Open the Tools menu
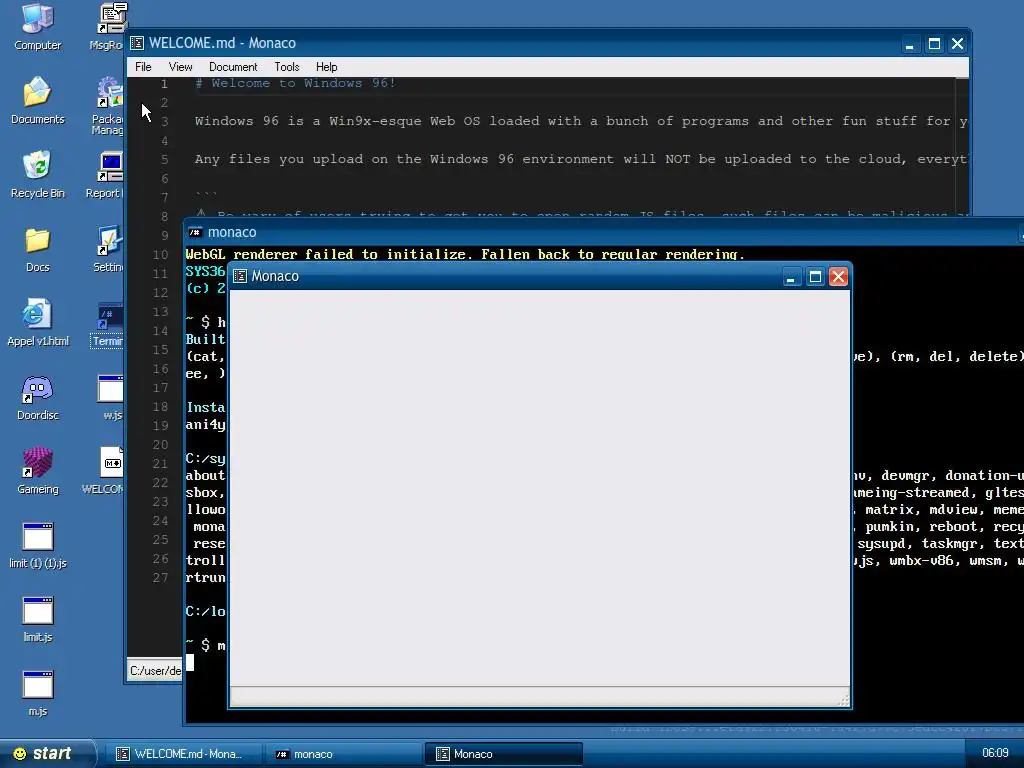This screenshot has height=768, width=1024. tap(287, 67)
